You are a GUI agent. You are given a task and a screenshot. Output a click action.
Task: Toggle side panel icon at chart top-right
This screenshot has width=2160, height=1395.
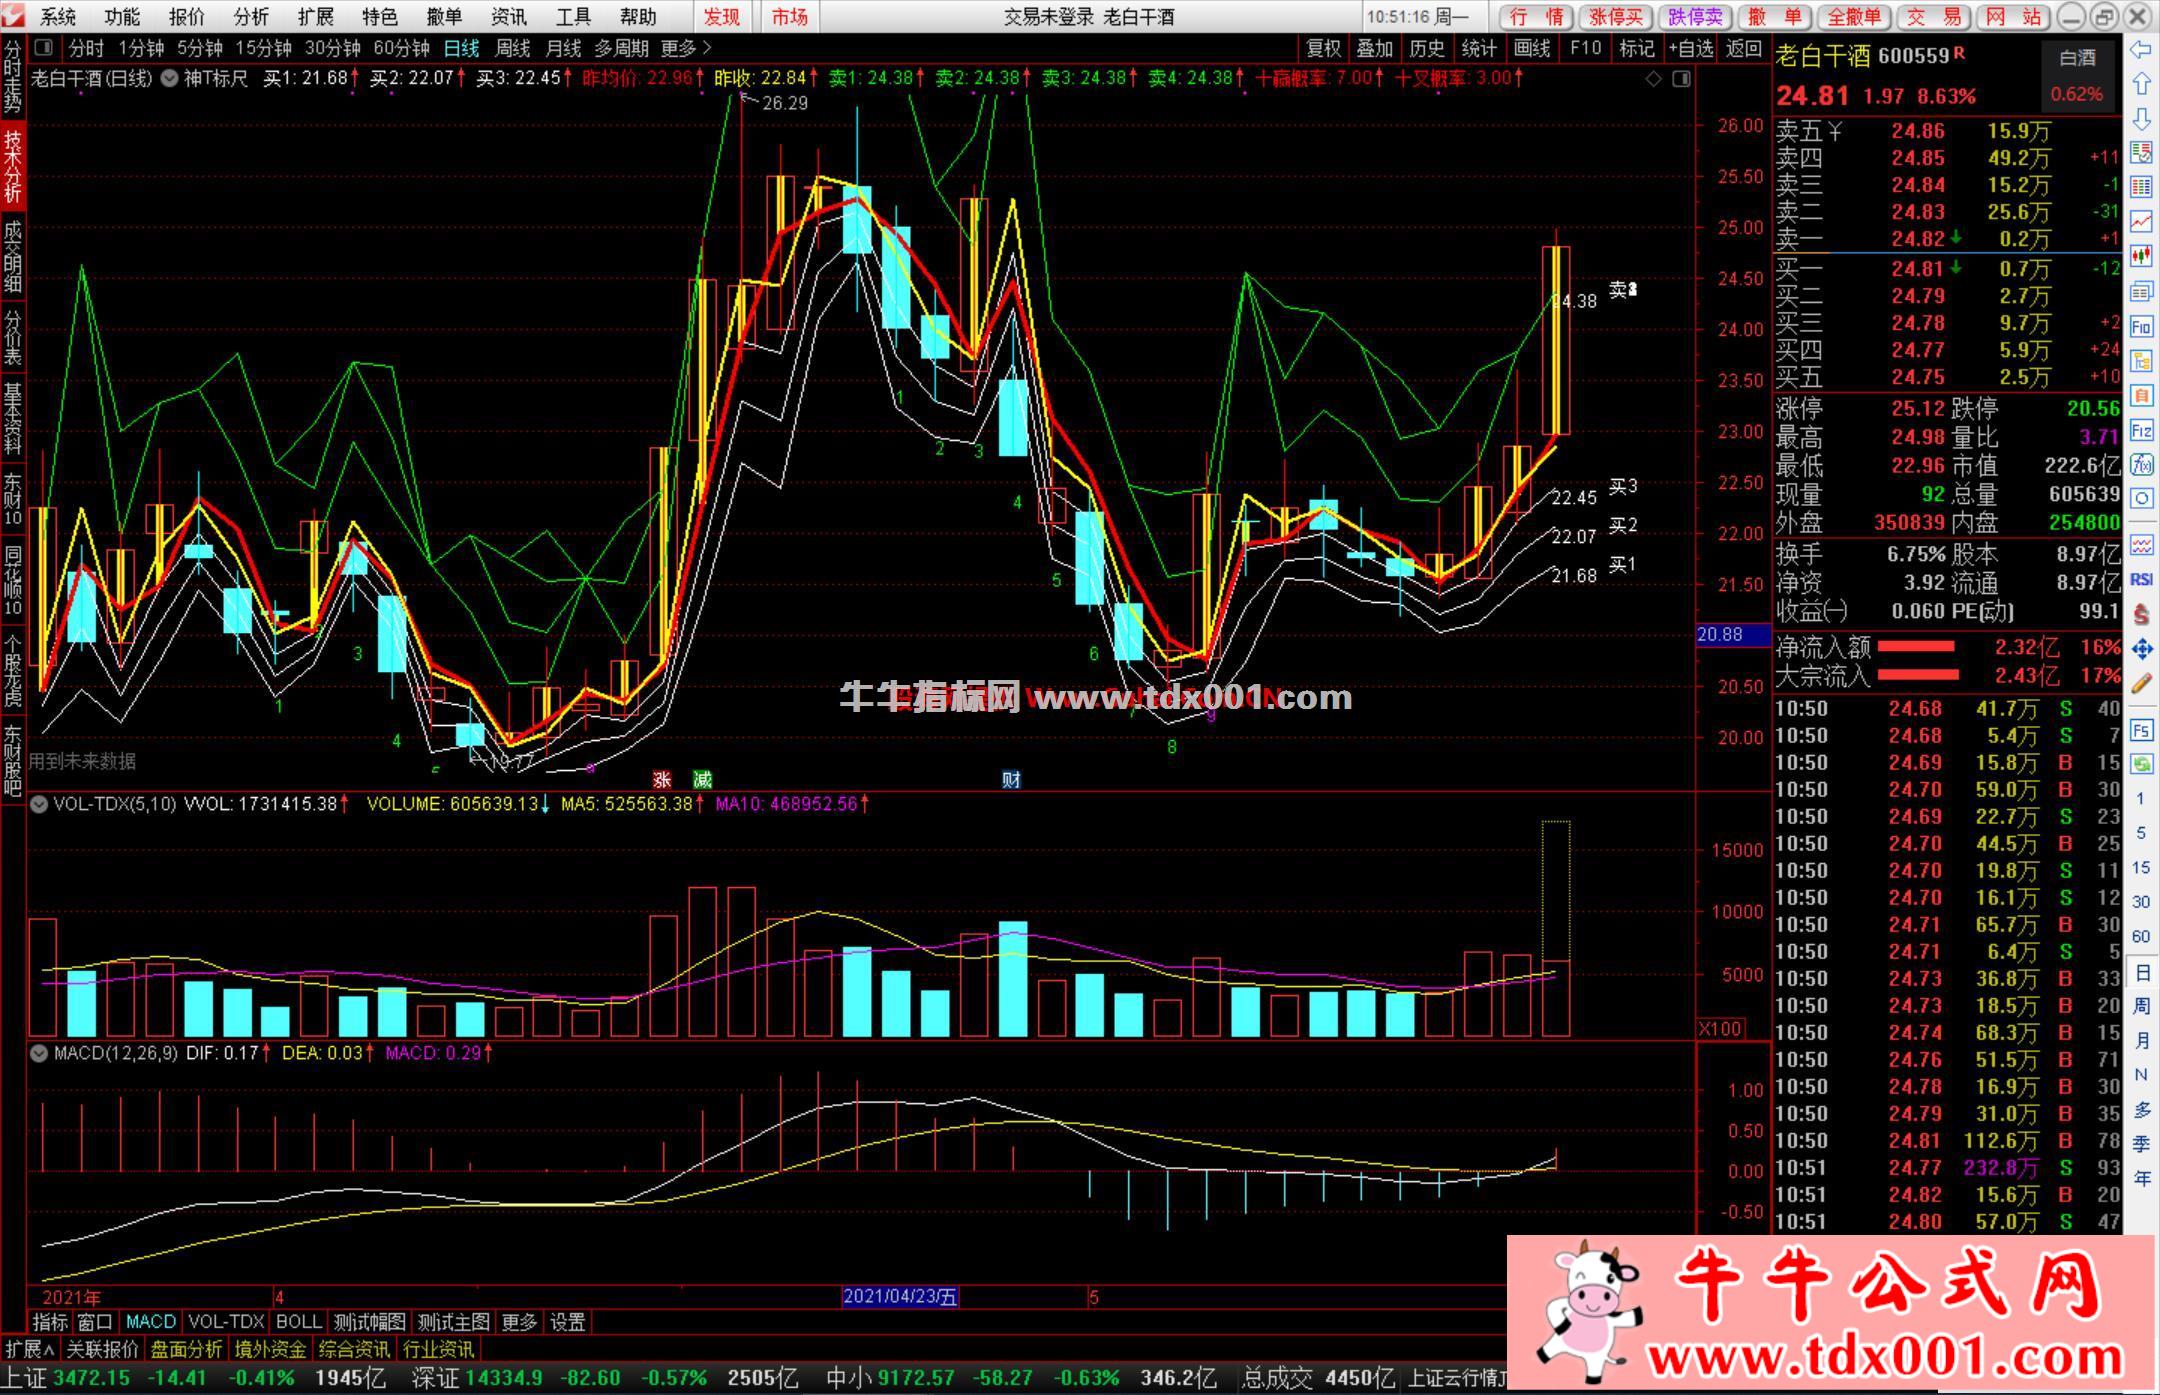point(1681,79)
